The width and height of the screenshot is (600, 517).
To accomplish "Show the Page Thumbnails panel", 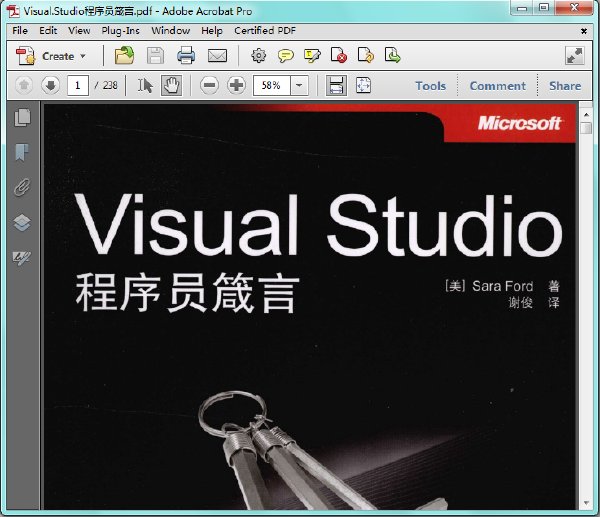I will click(22, 117).
